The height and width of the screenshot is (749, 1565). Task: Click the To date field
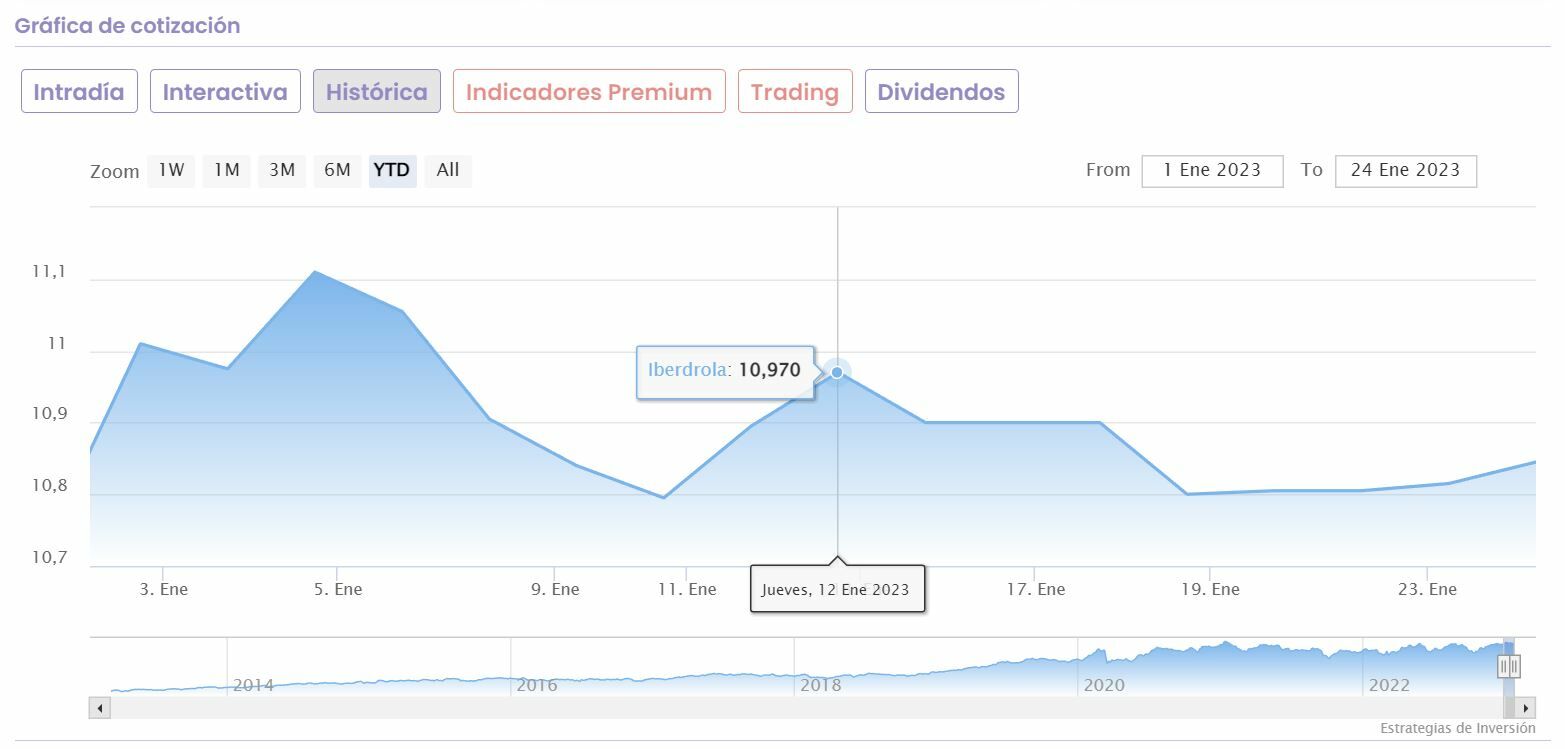coord(1405,170)
